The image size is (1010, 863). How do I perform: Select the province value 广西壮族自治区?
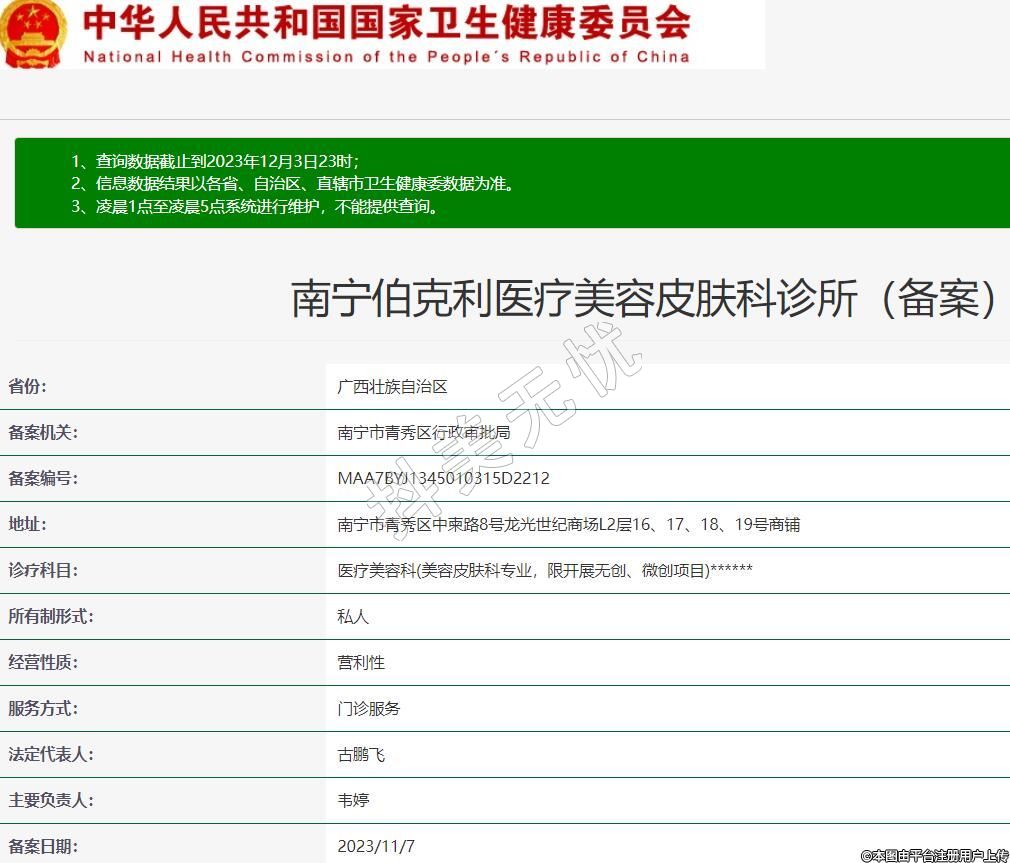(393, 387)
